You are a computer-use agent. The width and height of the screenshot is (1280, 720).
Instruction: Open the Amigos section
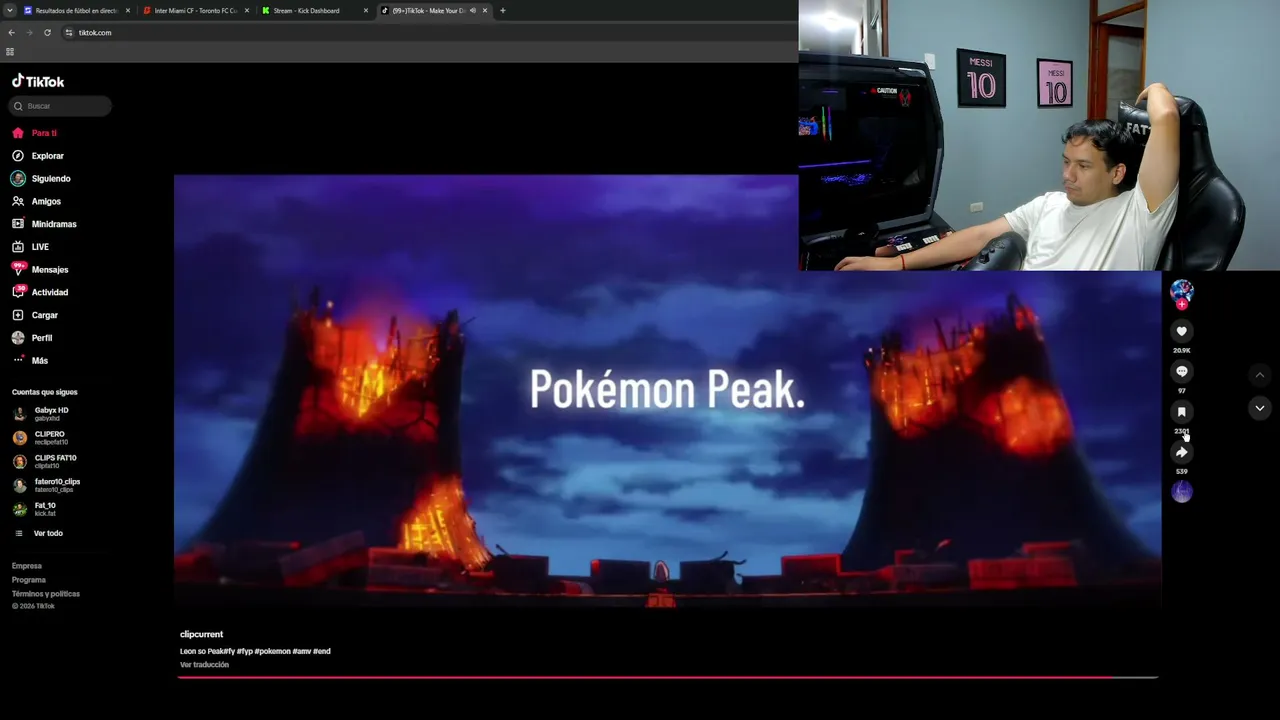tap(46, 201)
